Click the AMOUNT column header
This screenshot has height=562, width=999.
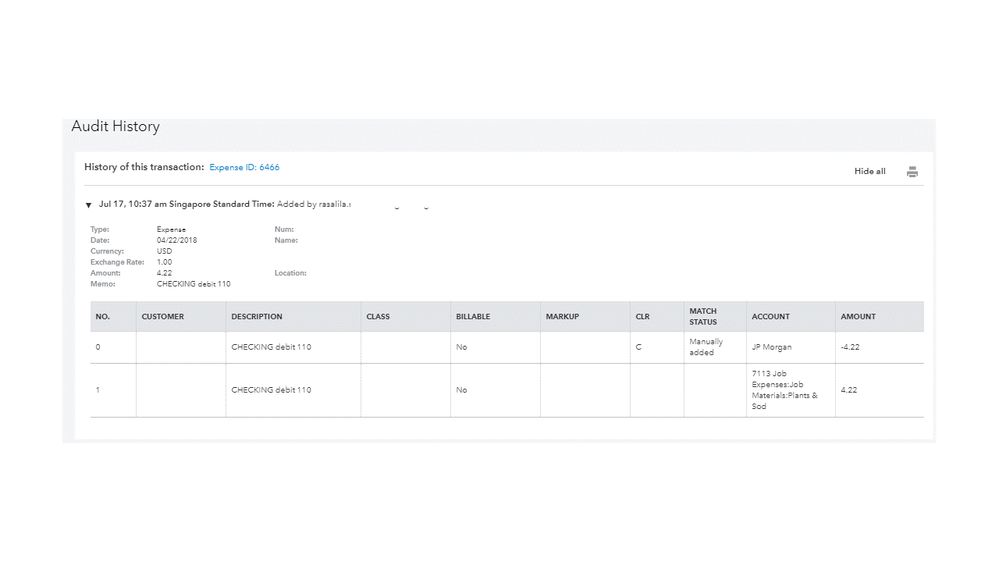tap(858, 317)
